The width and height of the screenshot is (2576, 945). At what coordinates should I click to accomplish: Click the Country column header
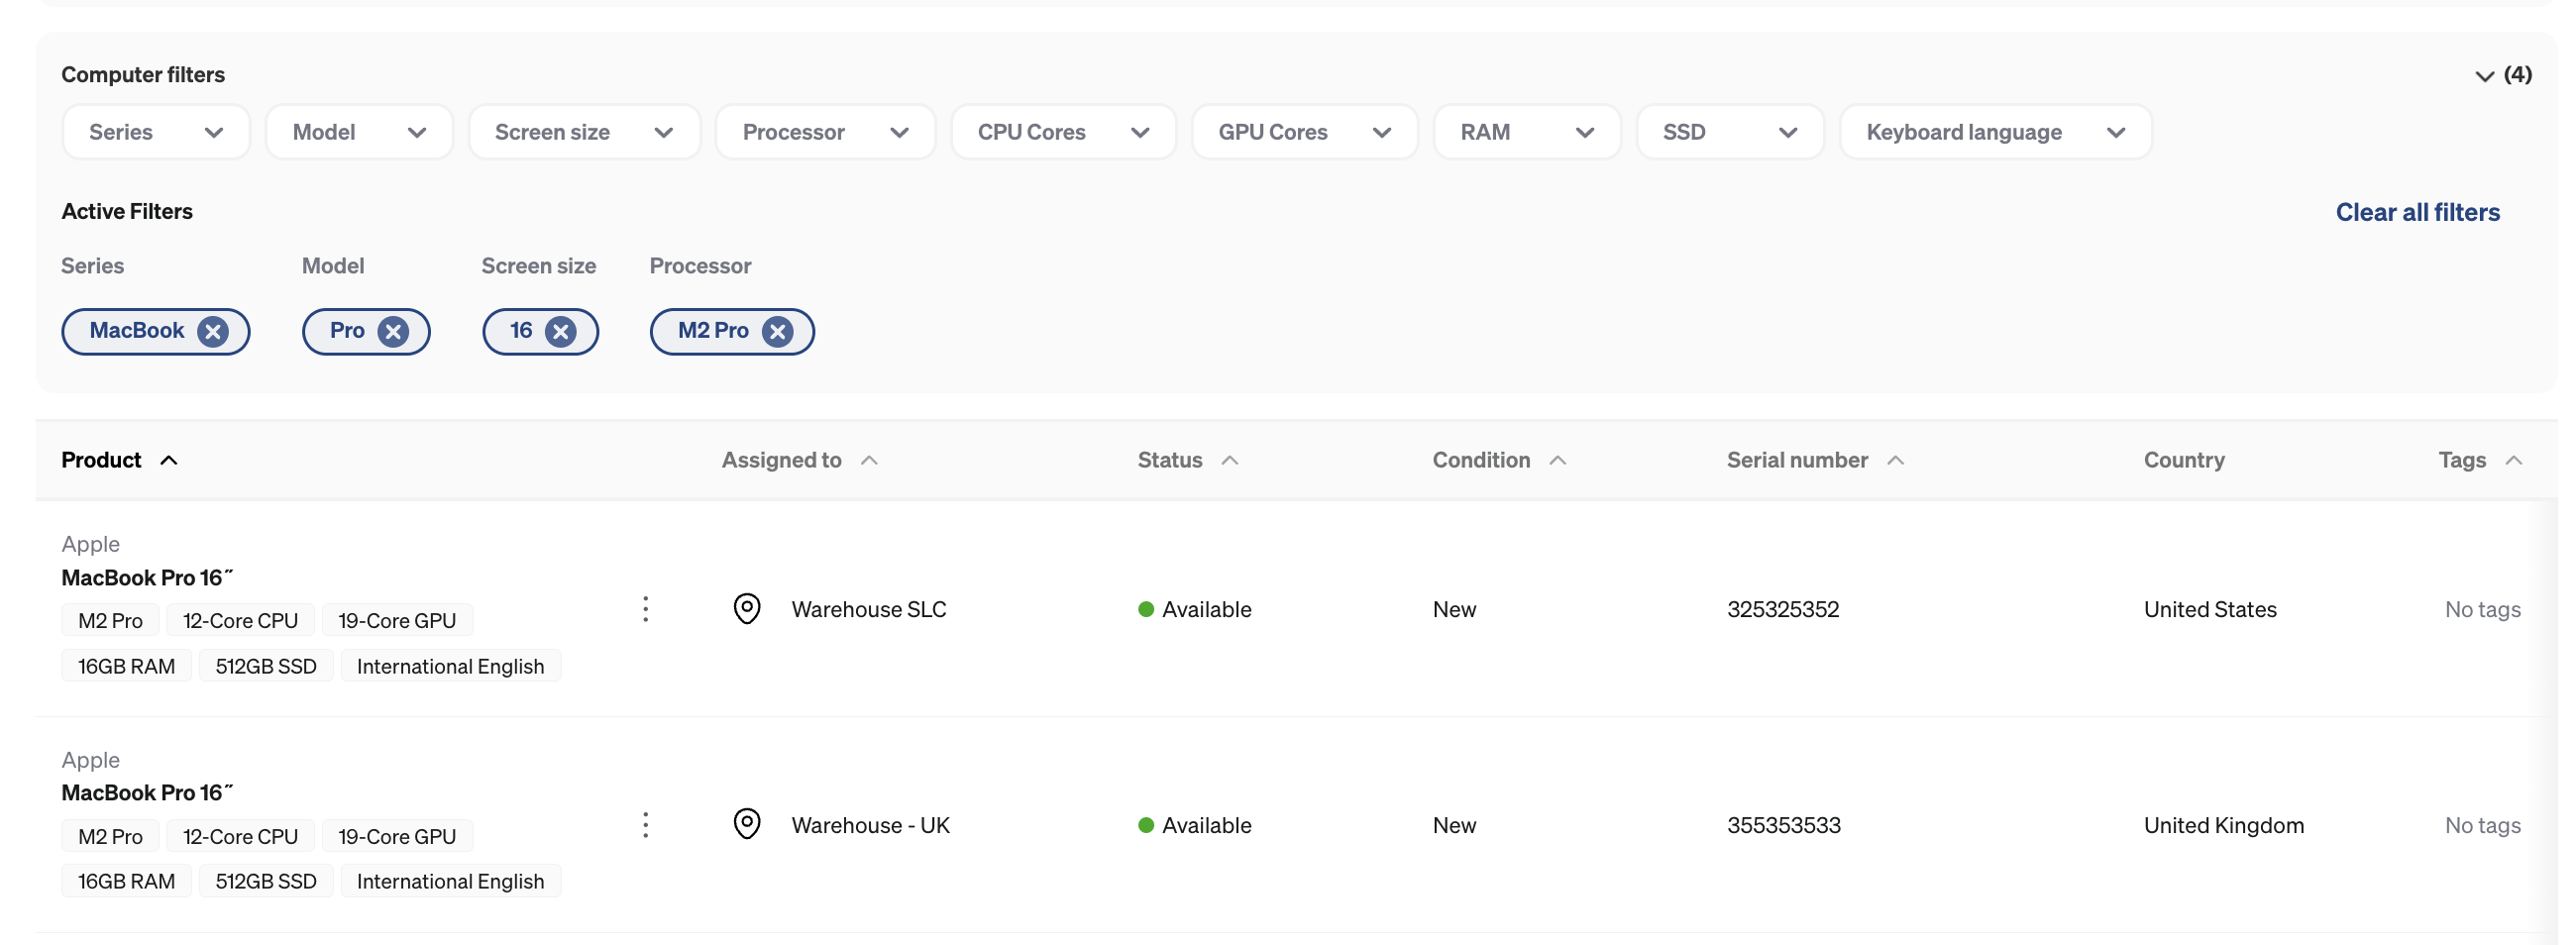(x=2184, y=460)
